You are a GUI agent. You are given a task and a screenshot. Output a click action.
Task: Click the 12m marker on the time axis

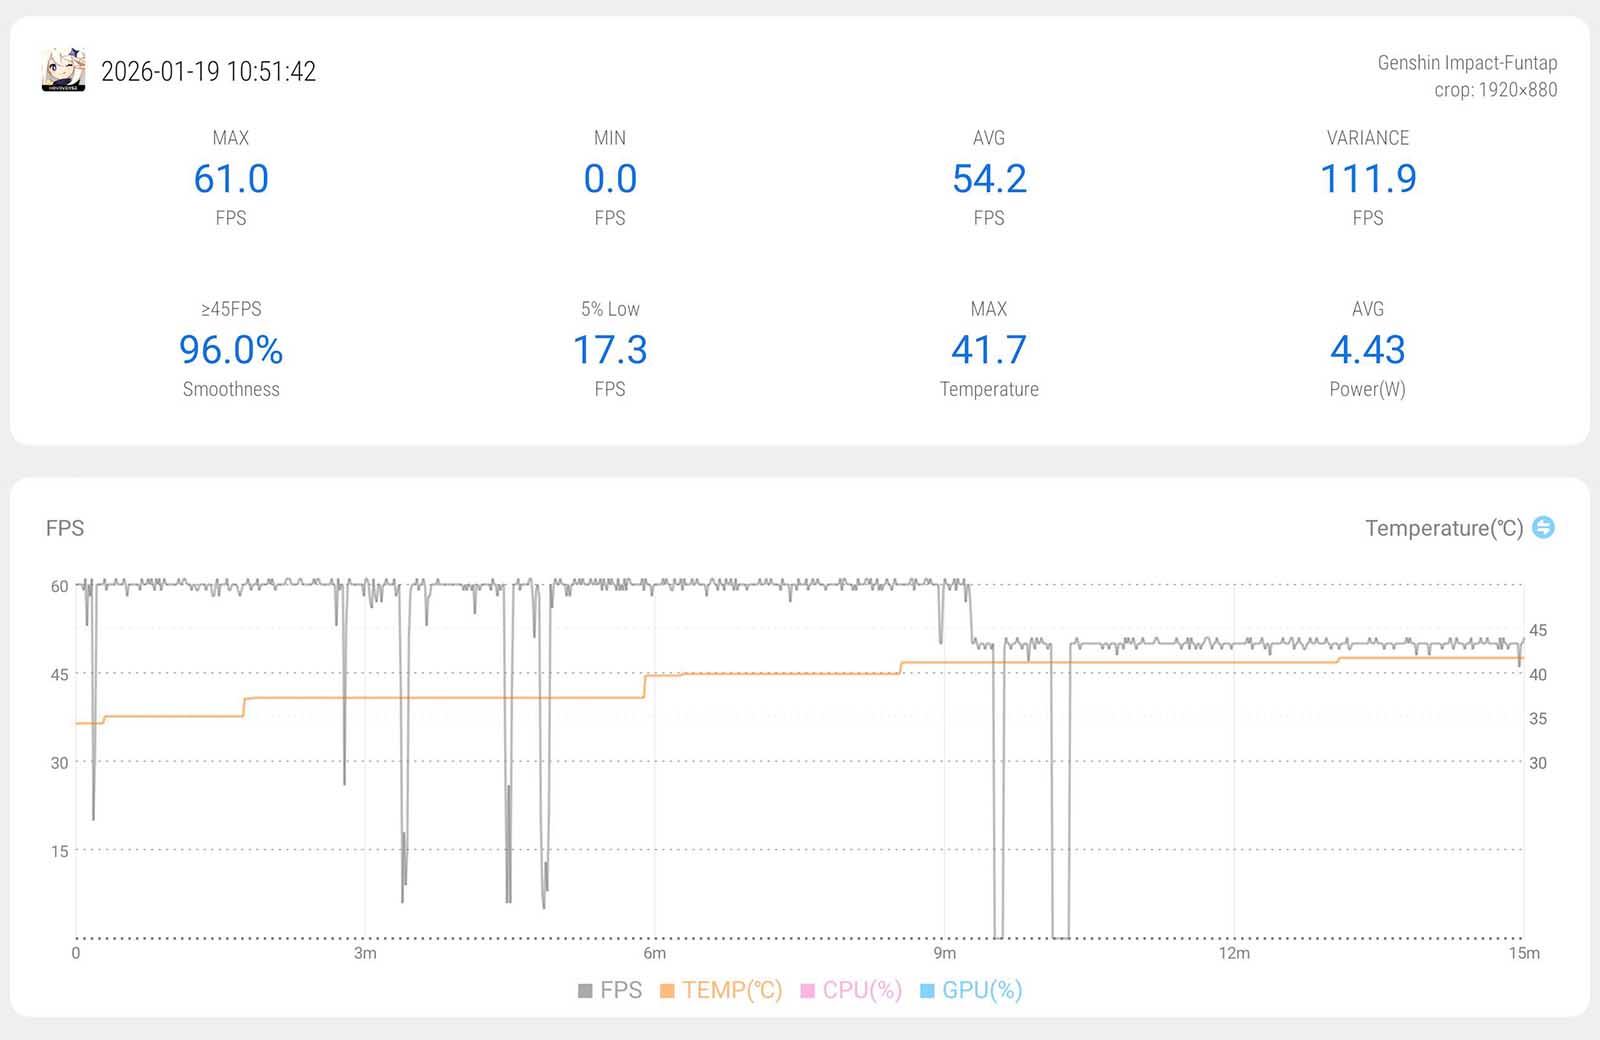[x=1233, y=953]
